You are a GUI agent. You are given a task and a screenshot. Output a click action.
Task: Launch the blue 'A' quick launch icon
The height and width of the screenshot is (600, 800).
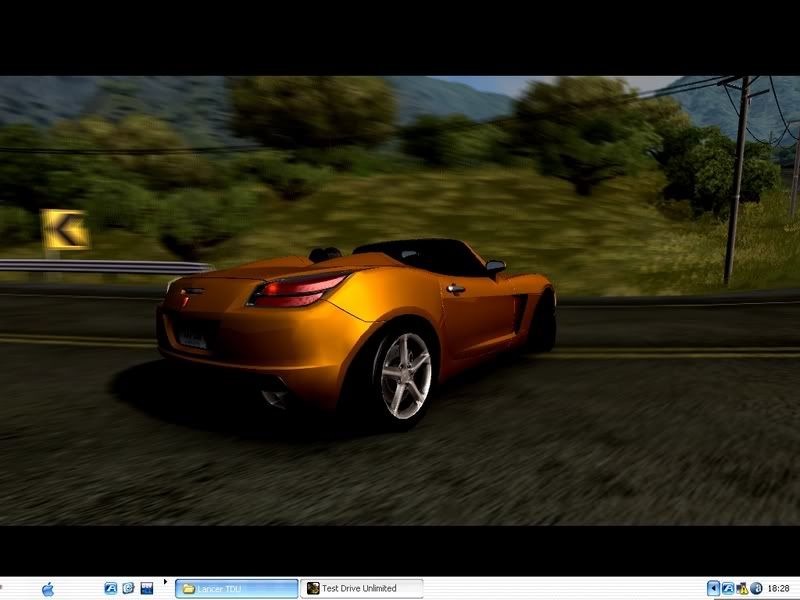pos(111,588)
